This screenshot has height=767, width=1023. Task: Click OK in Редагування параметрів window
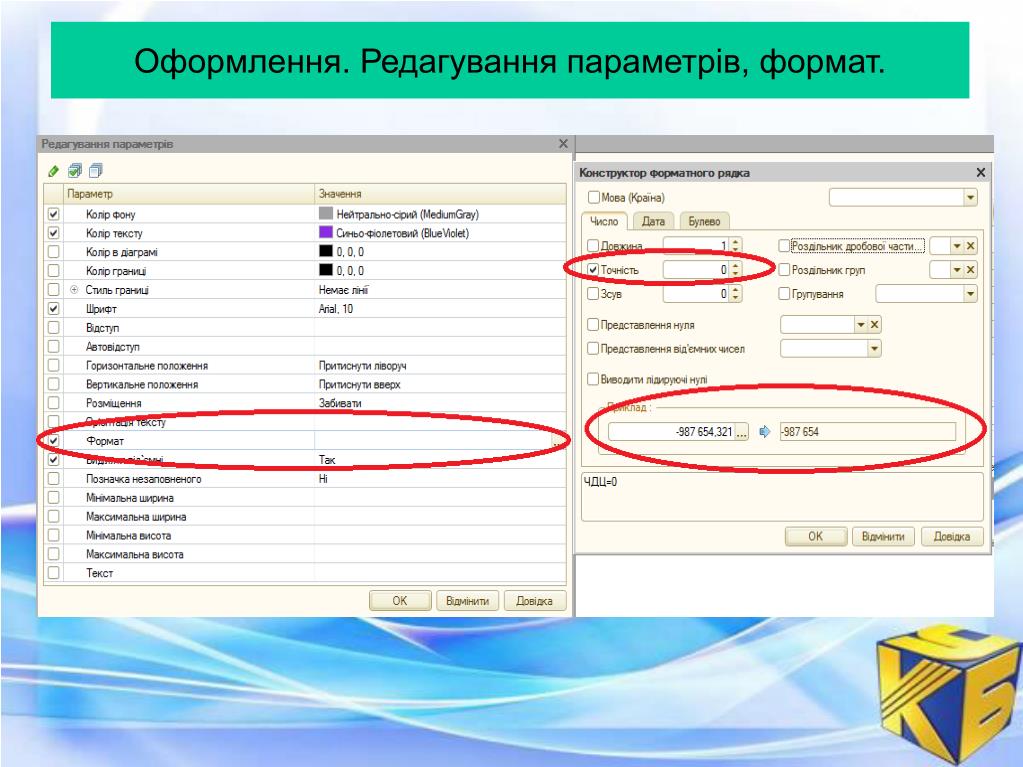pyautogui.click(x=400, y=601)
